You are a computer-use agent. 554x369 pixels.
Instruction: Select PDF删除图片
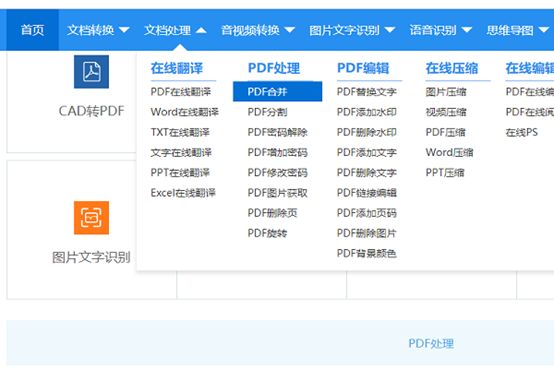pos(366,233)
